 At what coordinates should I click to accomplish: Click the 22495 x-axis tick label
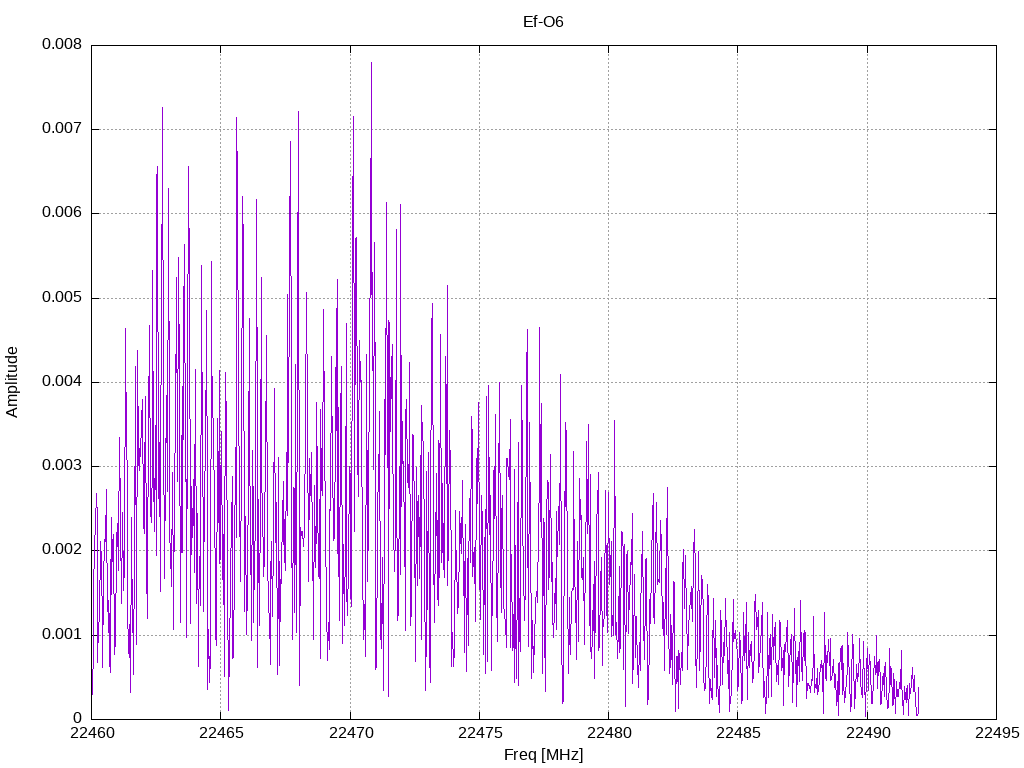997,733
